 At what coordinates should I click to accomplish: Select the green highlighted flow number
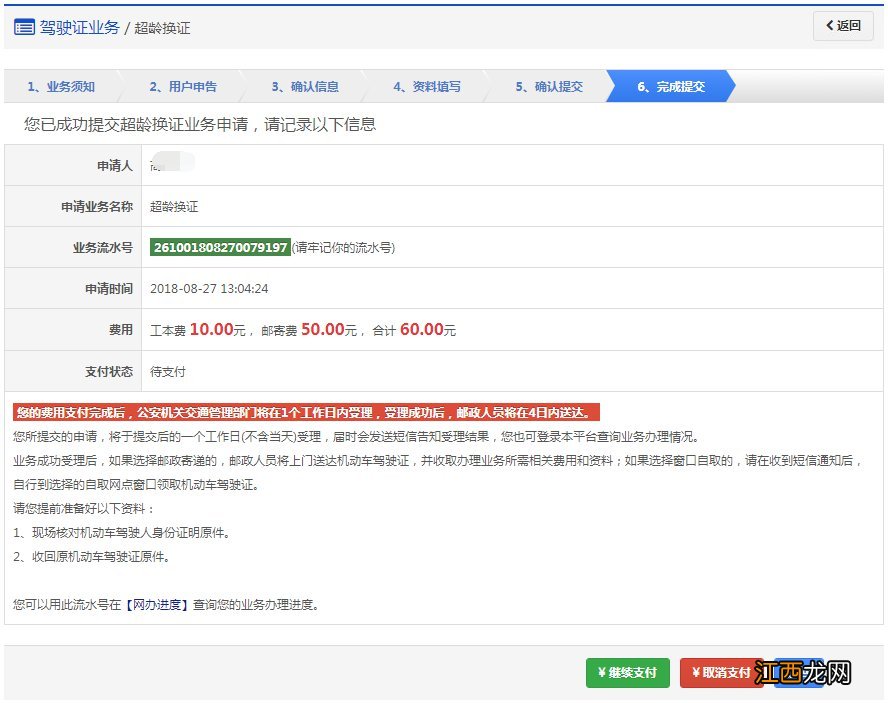coord(218,246)
